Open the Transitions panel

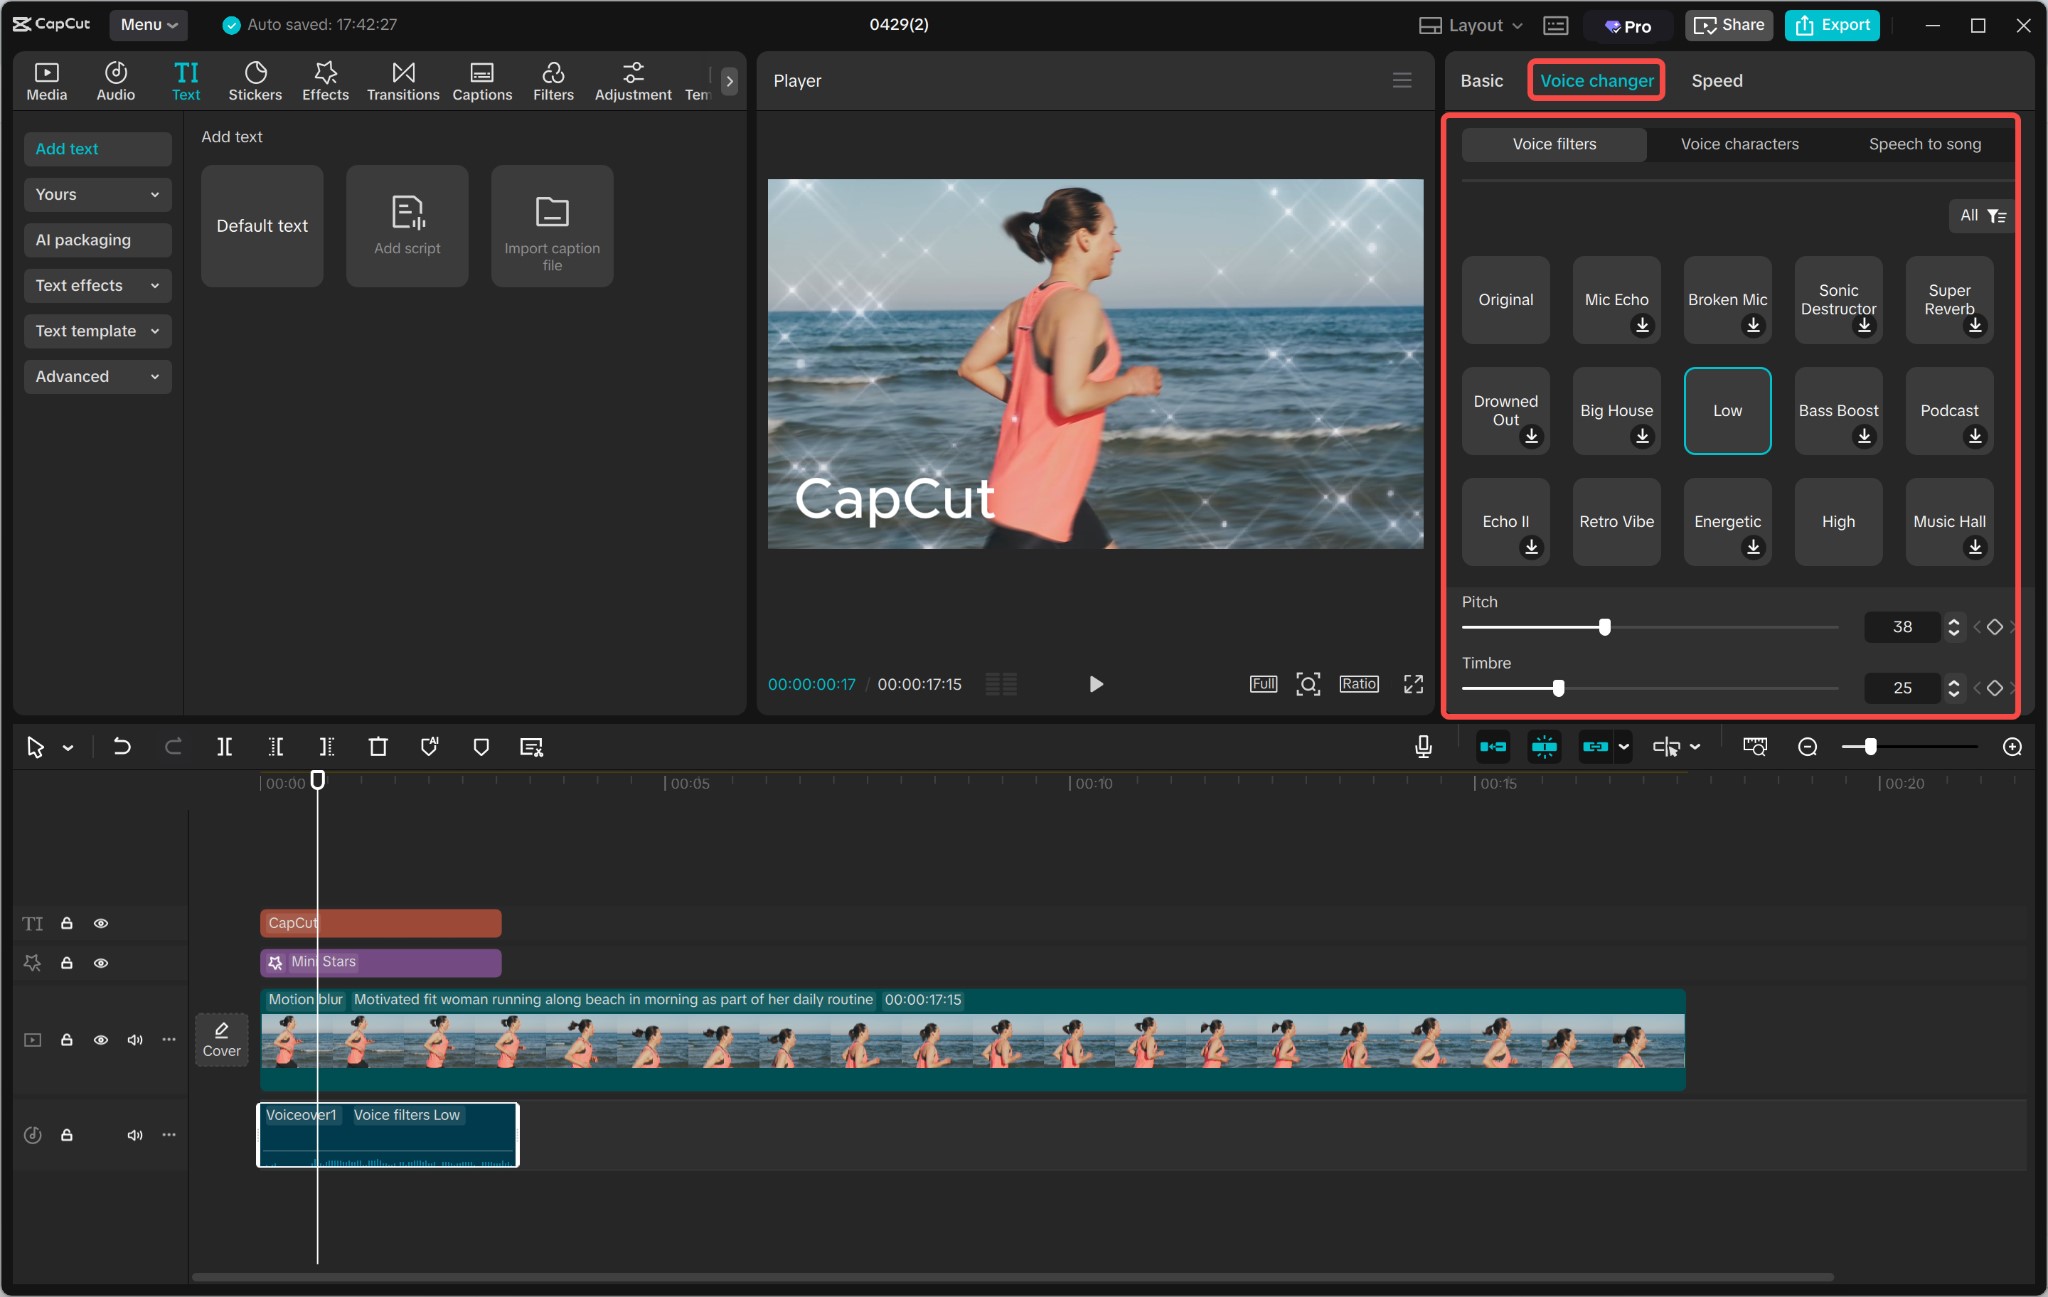[403, 81]
